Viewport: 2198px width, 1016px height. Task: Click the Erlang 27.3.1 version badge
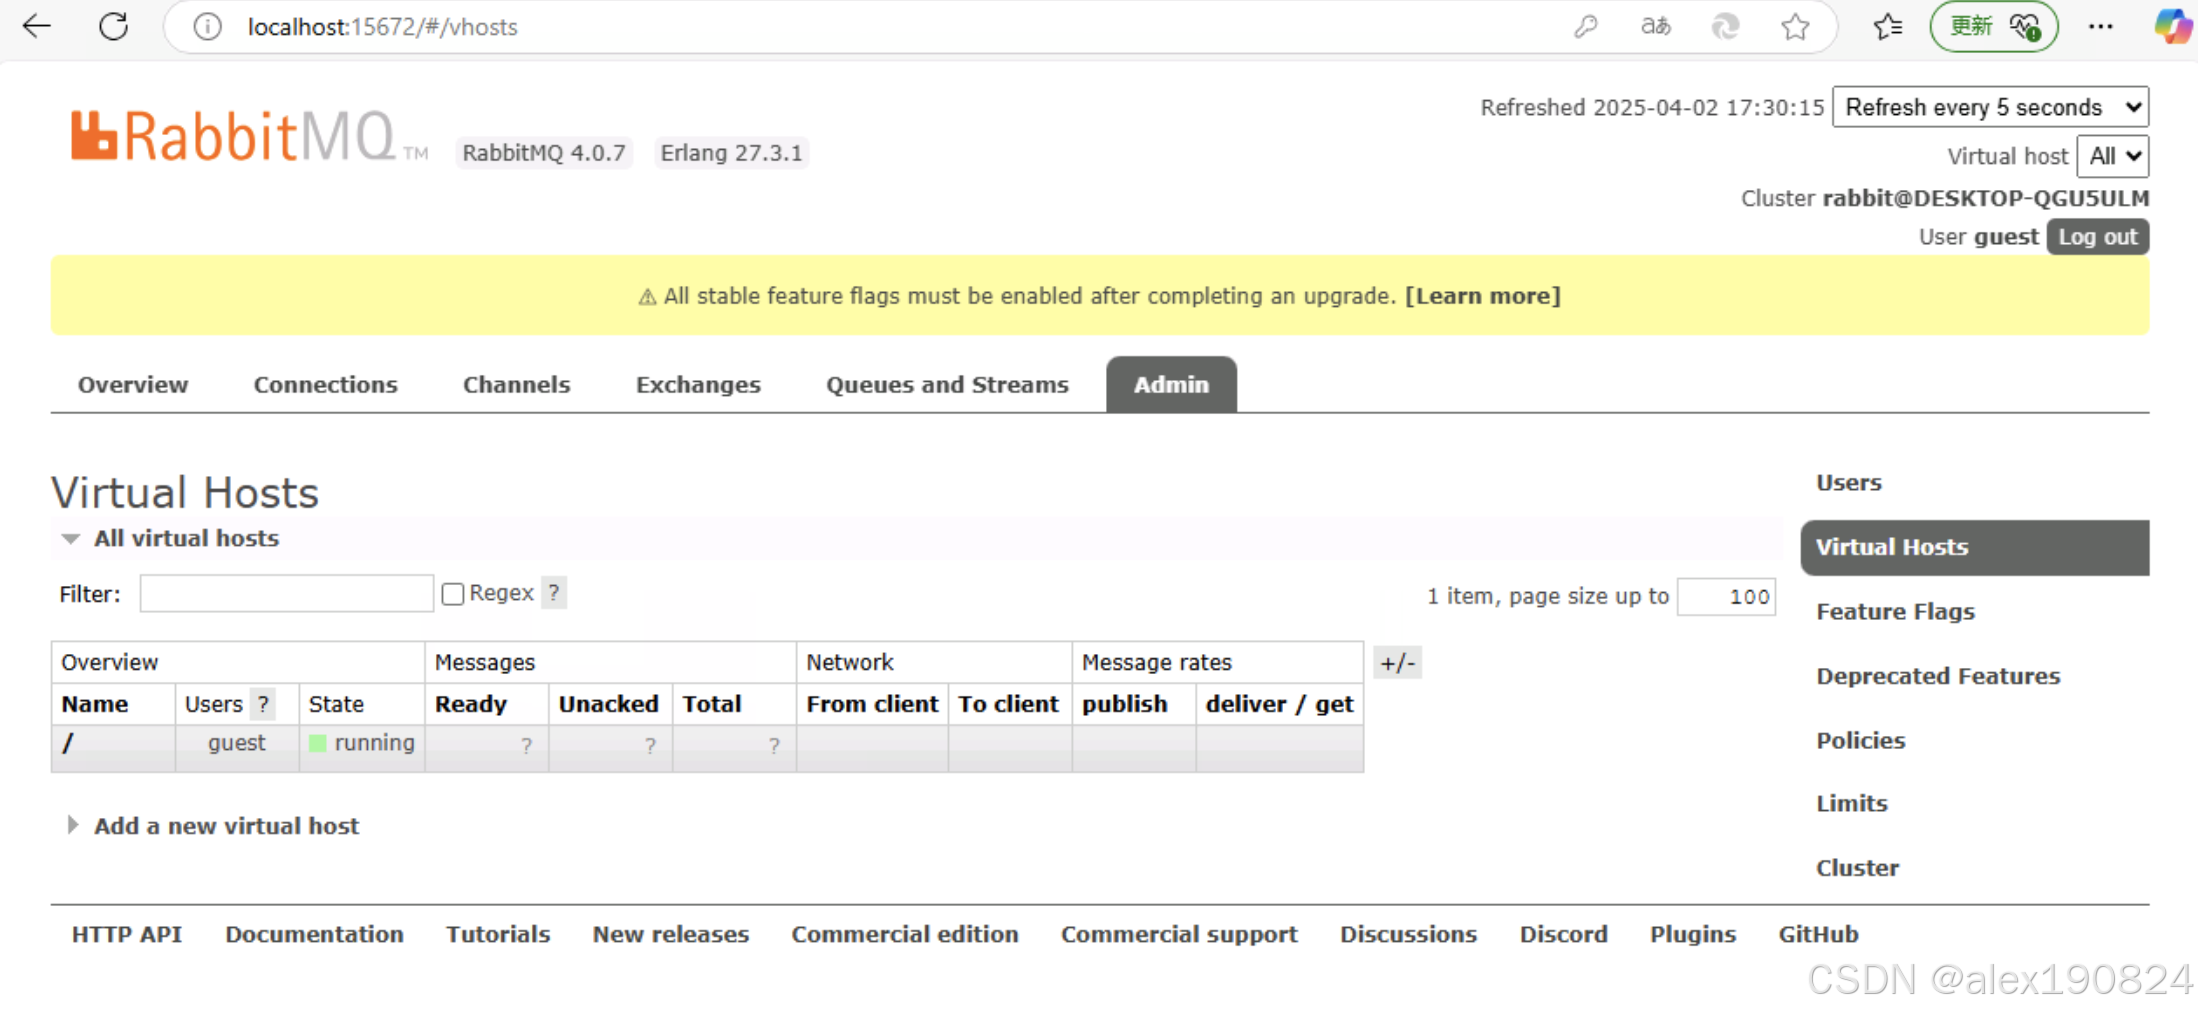731,153
